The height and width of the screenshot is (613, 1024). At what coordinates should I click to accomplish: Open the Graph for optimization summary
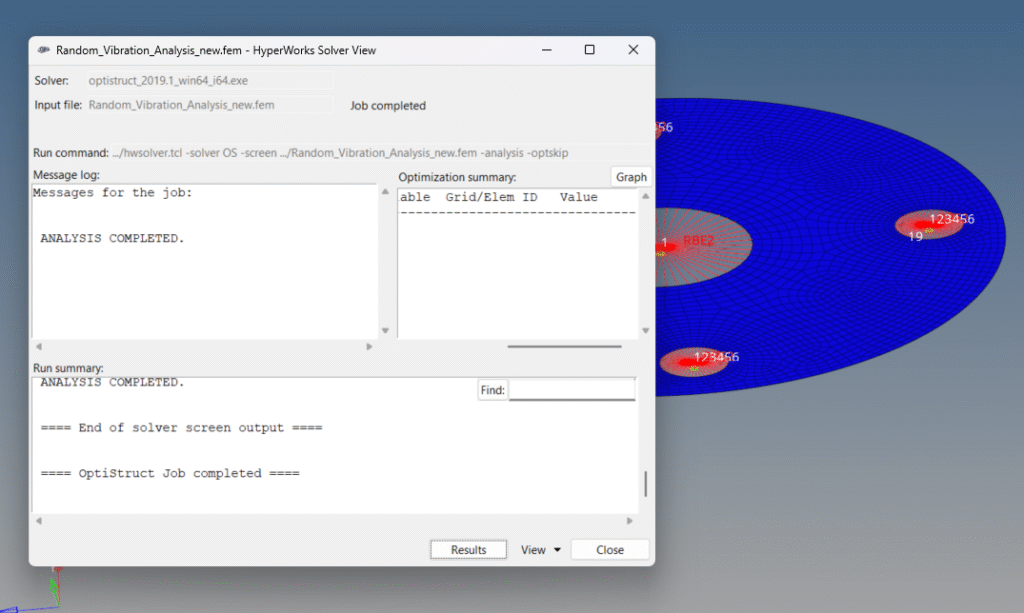pyautogui.click(x=631, y=177)
